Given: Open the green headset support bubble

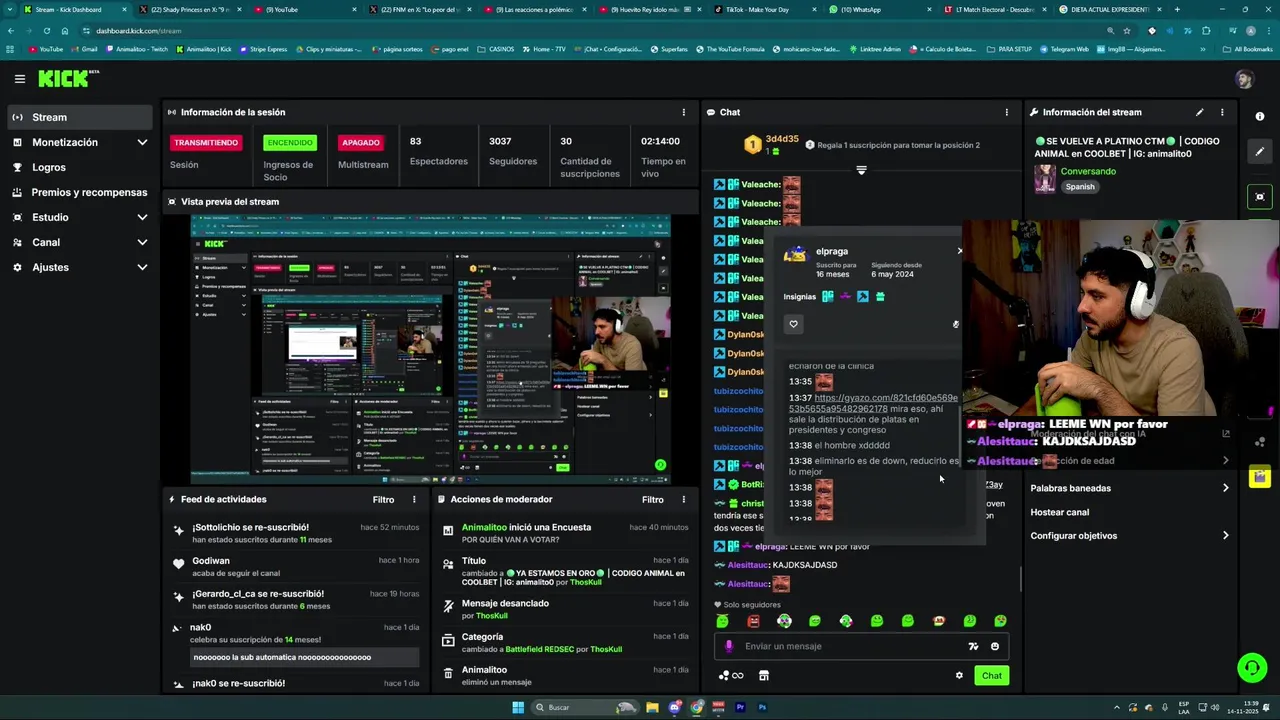Looking at the screenshot, I should pyautogui.click(x=1252, y=667).
